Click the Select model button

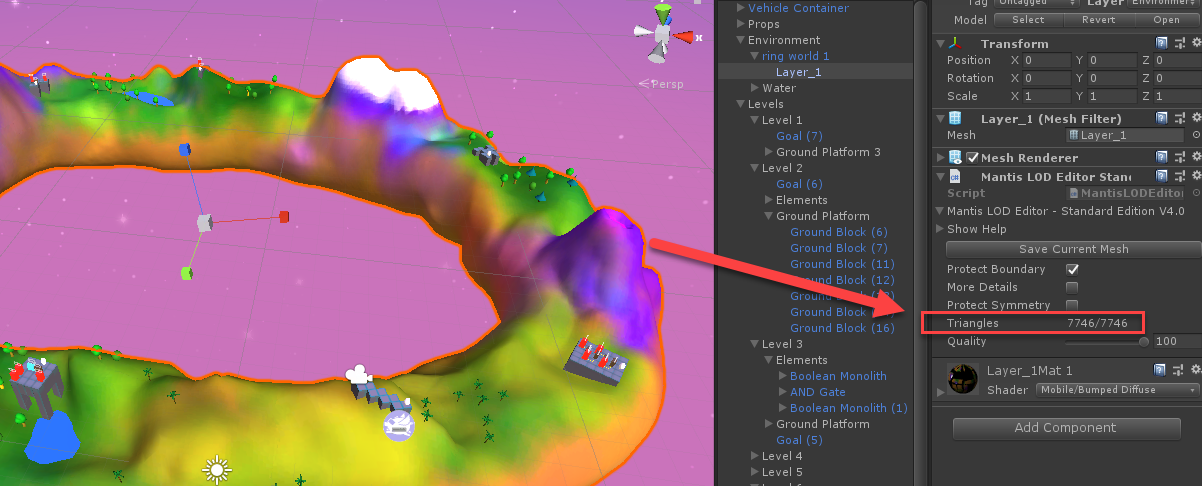[1027, 19]
